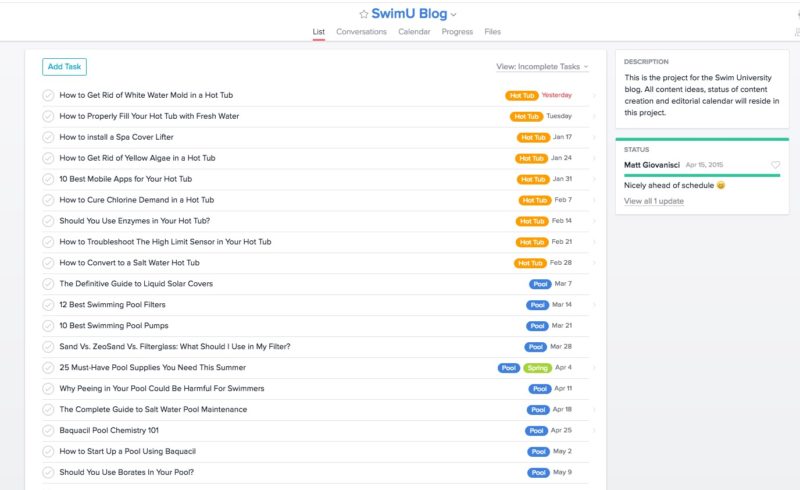Mark How to Start Up a Pool Using Baquacil complete
The height and width of the screenshot is (490, 800).
[x=48, y=452]
